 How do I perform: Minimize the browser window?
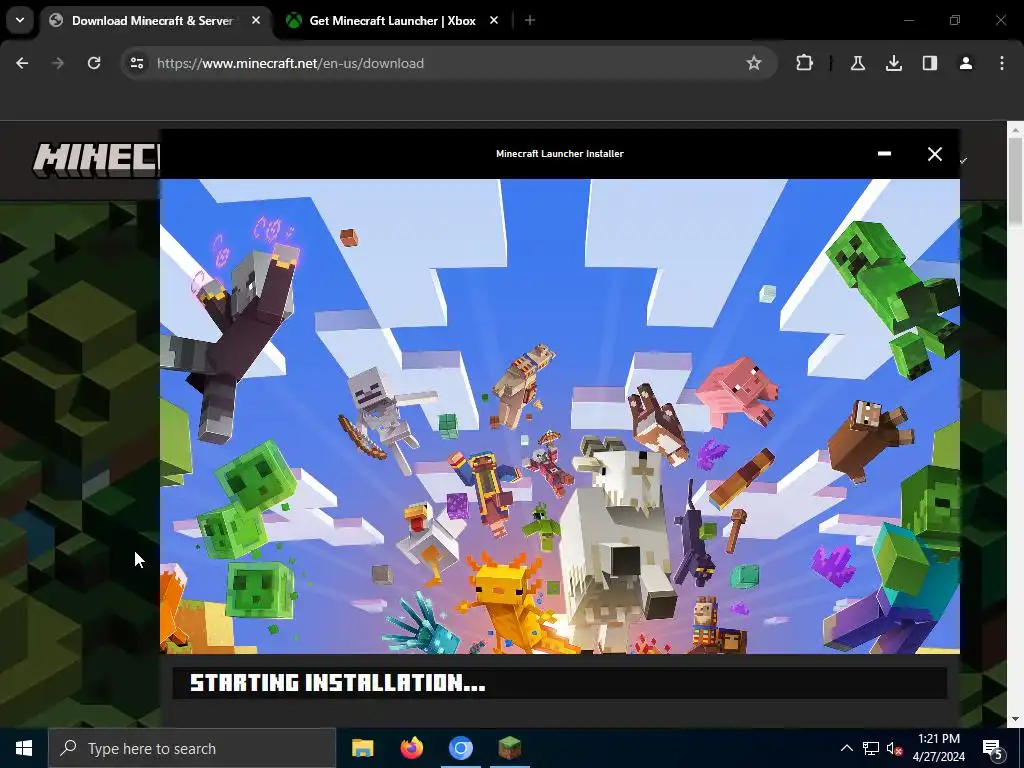tap(908, 21)
